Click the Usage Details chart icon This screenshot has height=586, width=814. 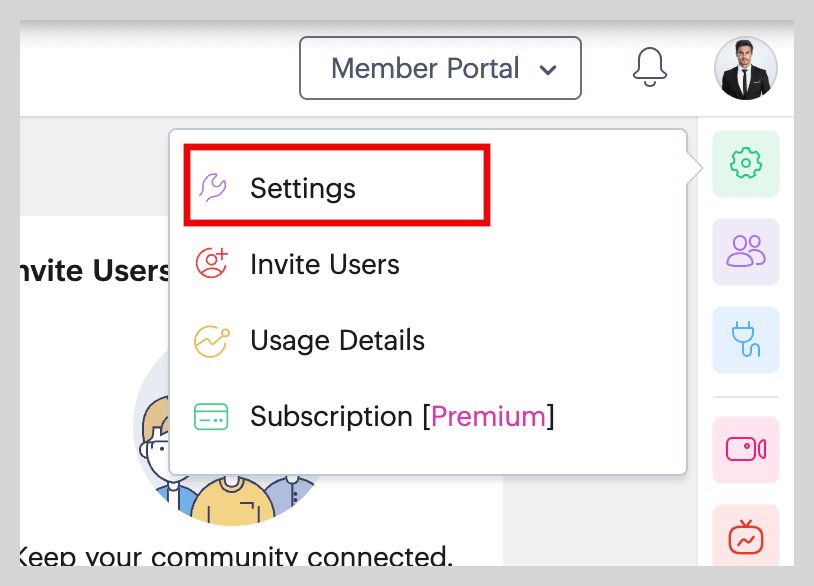tap(212, 340)
